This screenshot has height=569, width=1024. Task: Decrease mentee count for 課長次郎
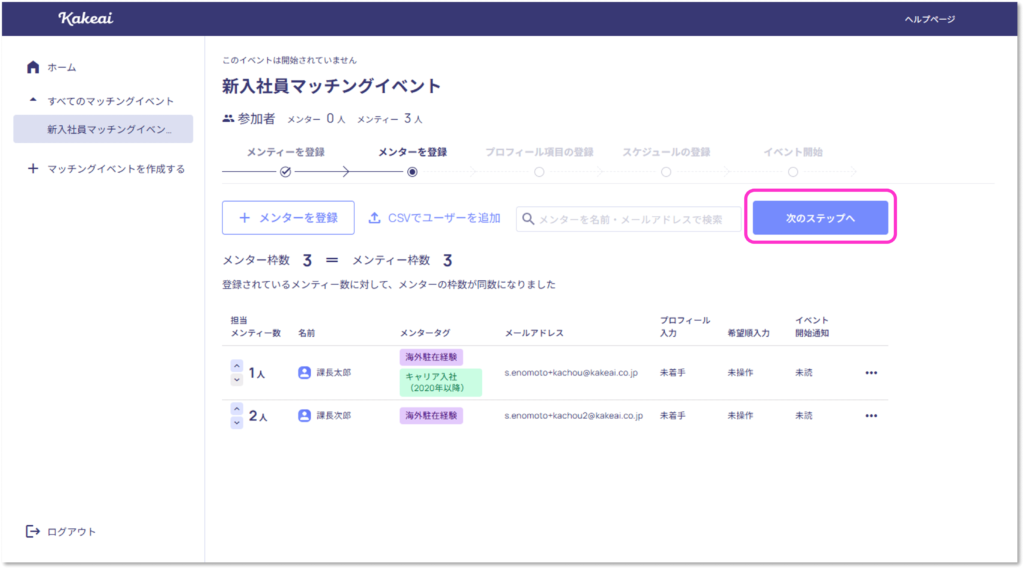pyautogui.click(x=236, y=422)
